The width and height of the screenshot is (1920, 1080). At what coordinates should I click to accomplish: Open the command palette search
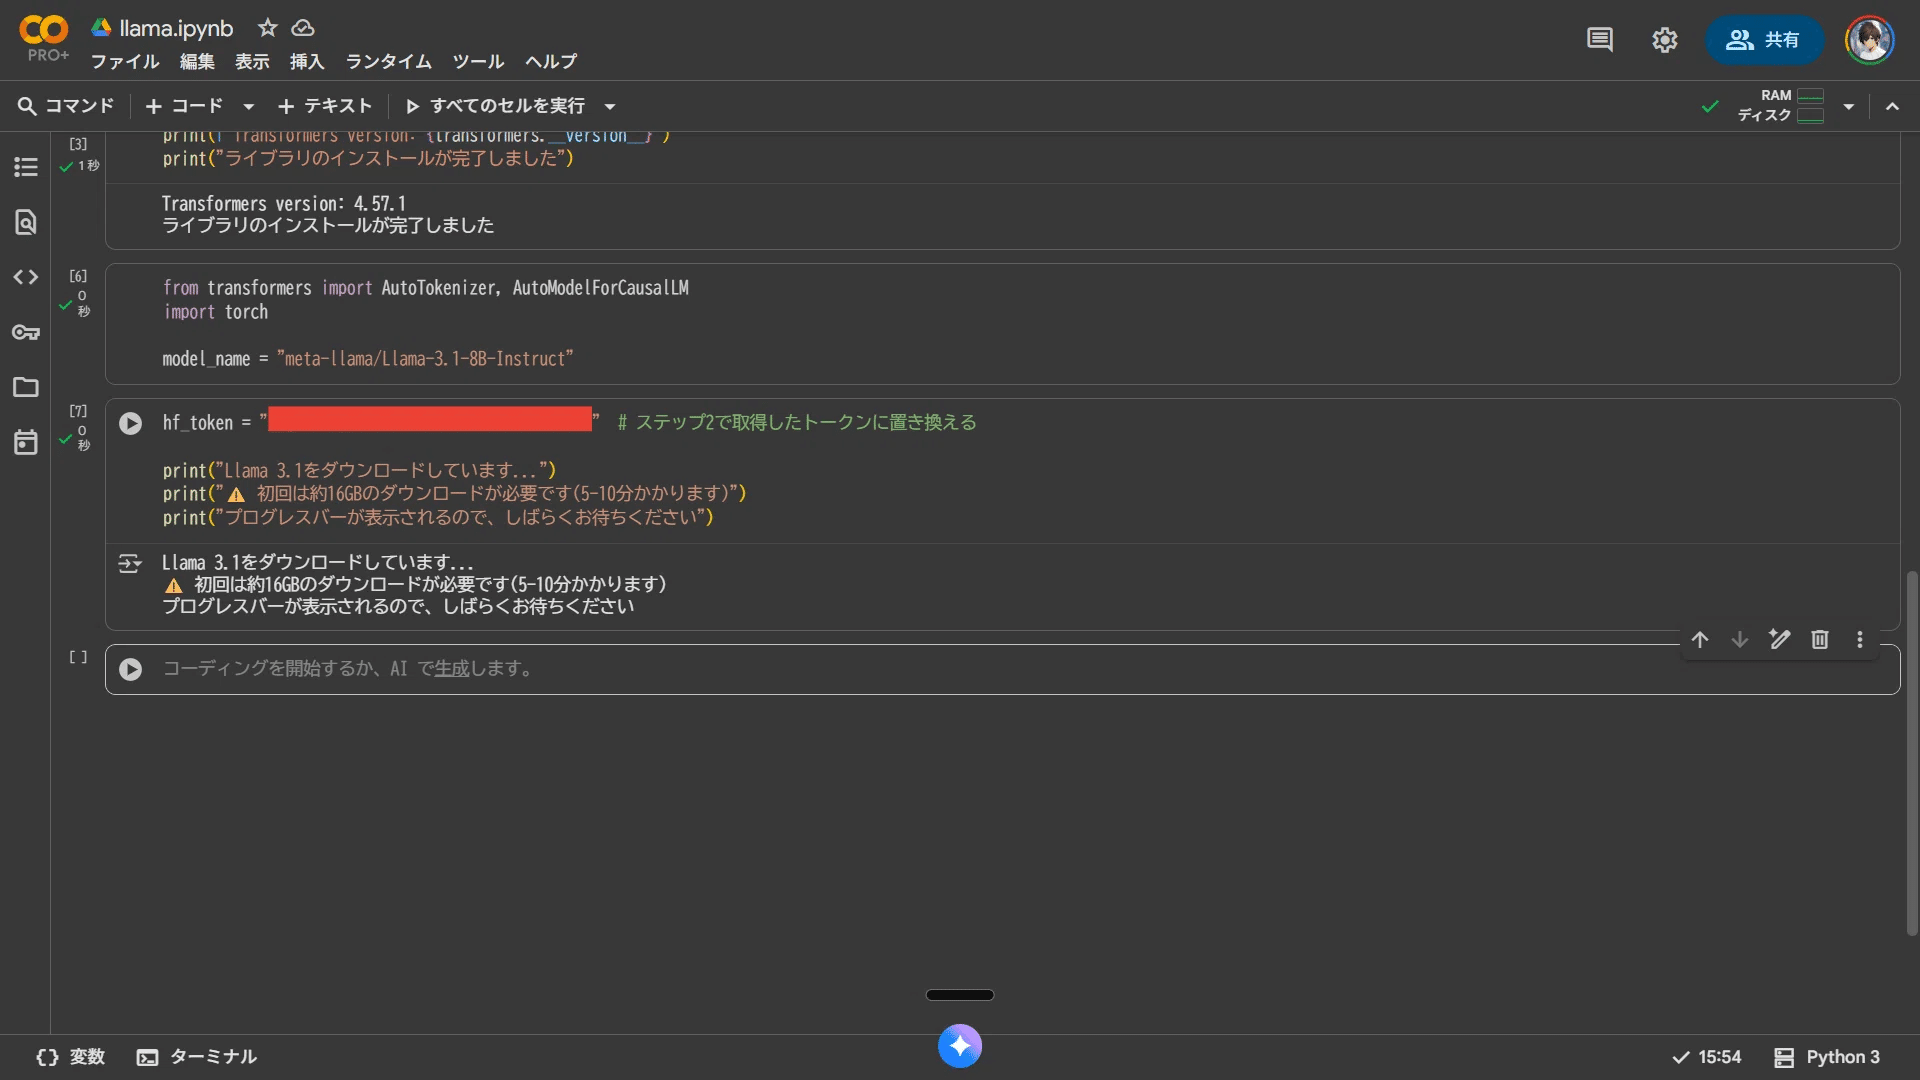pyautogui.click(x=66, y=106)
